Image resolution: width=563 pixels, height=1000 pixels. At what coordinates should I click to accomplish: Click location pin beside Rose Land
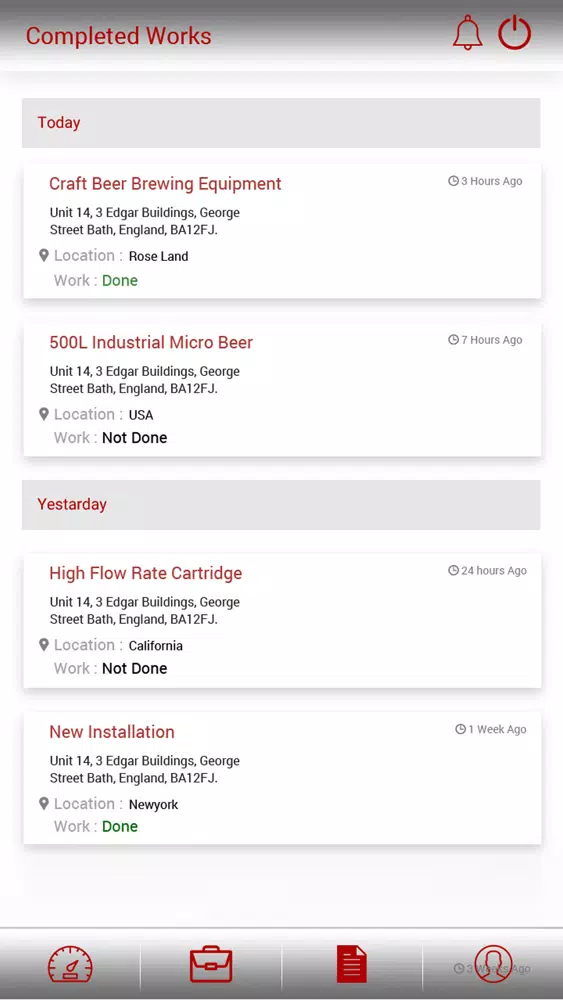tap(43, 256)
